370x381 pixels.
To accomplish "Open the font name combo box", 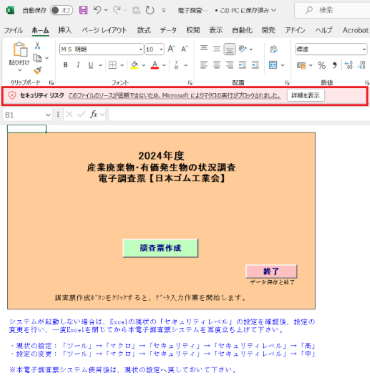I will click(101, 49).
